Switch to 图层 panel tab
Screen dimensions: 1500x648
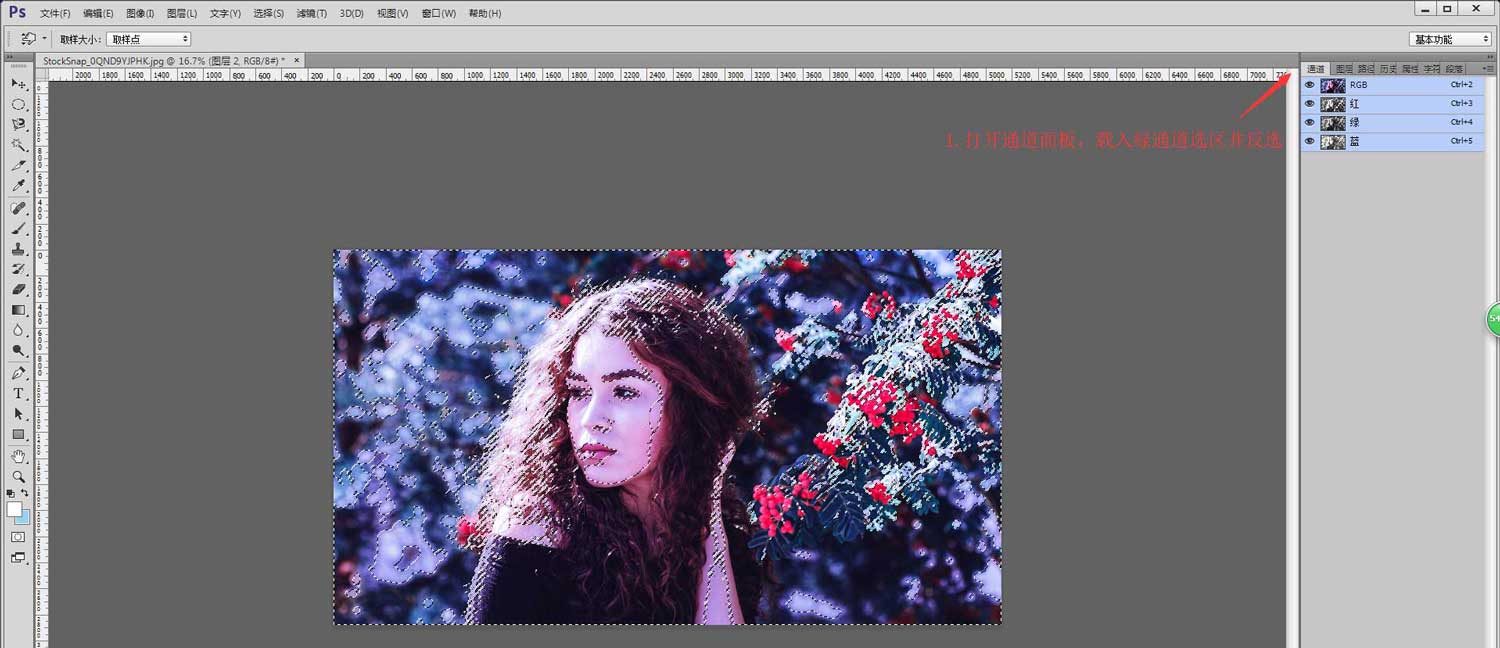(x=1344, y=69)
